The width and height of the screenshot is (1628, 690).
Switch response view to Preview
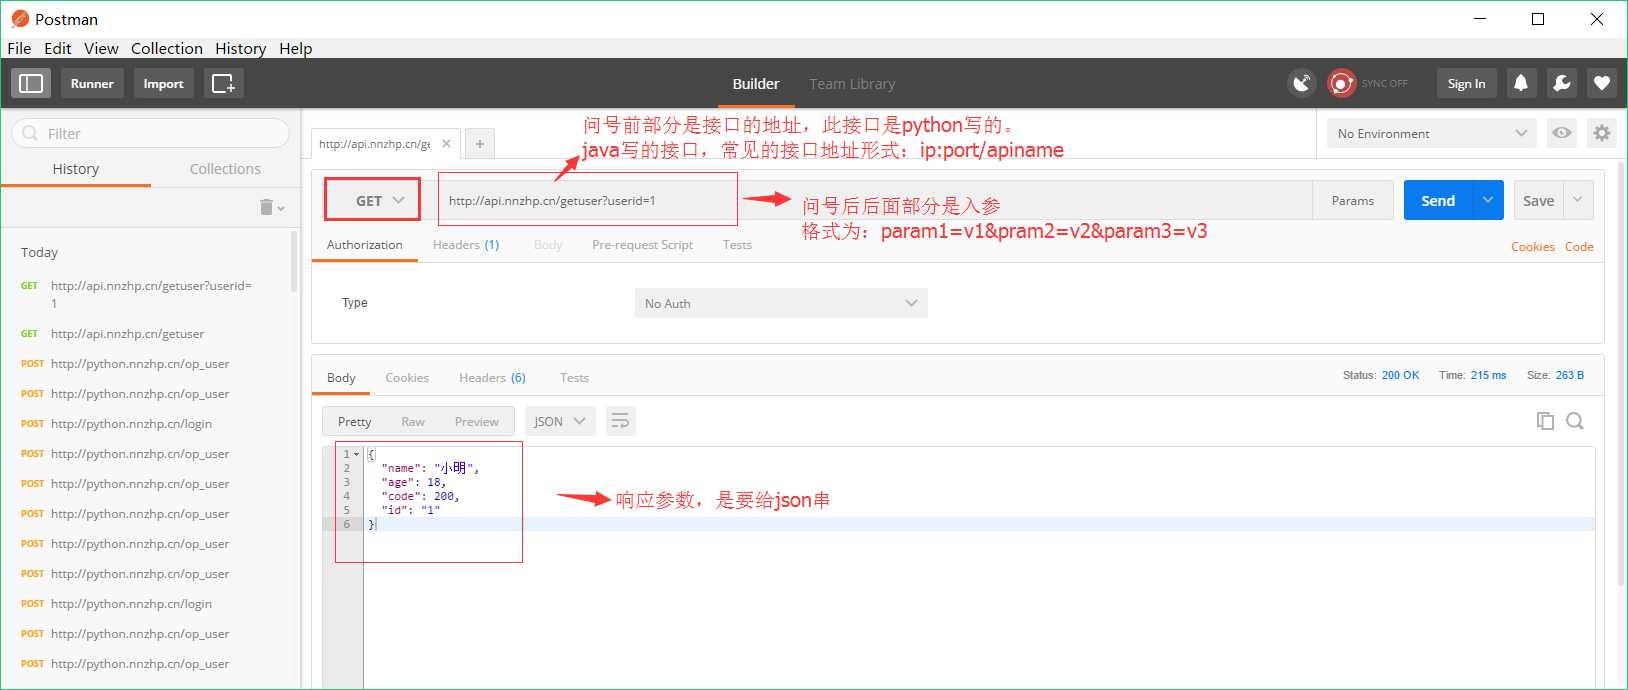pyautogui.click(x=476, y=422)
